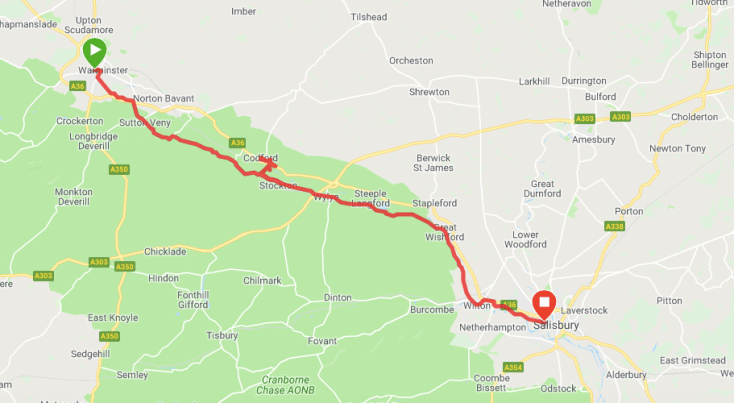Screen dimensions: 734x403
Task: Click the Alderbury village label
Action: click(626, 375)
